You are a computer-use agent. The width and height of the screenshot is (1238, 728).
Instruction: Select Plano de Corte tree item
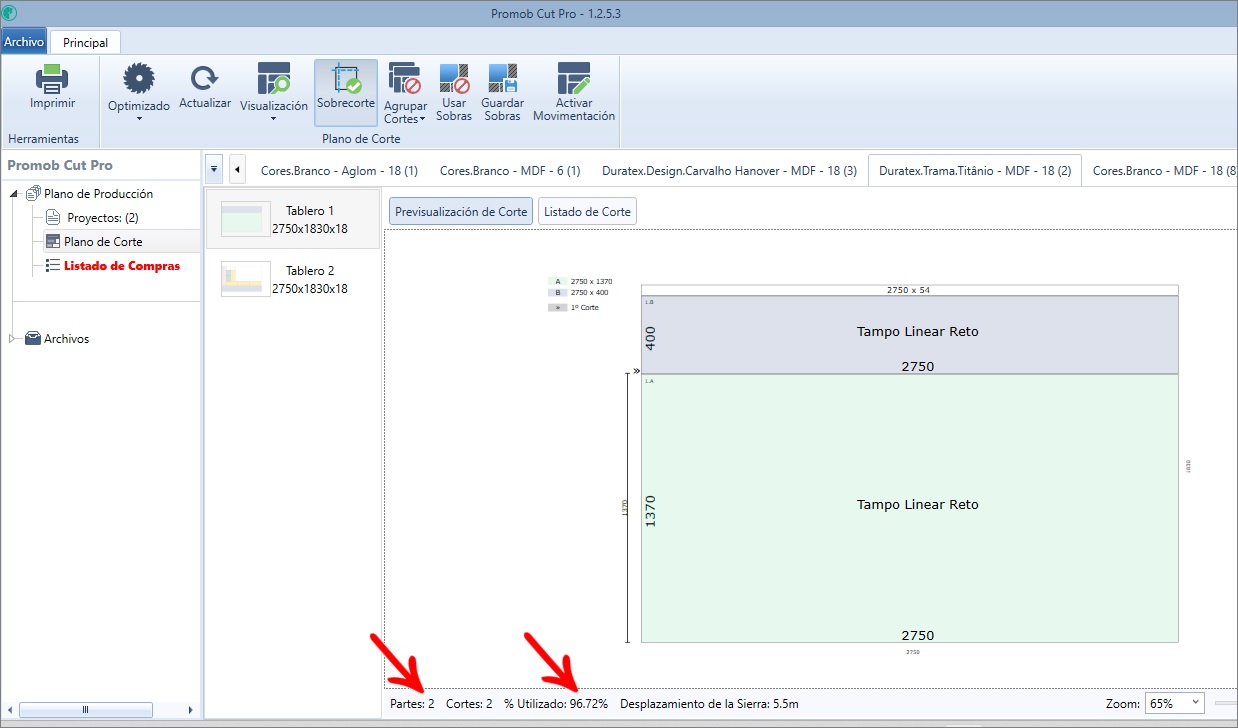pos(103,241)
